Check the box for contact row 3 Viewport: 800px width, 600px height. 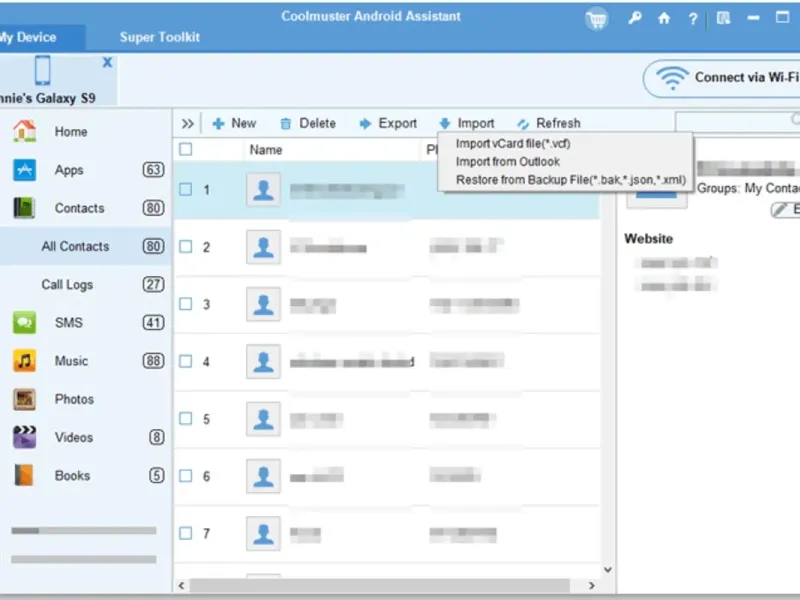click(186, 304)
